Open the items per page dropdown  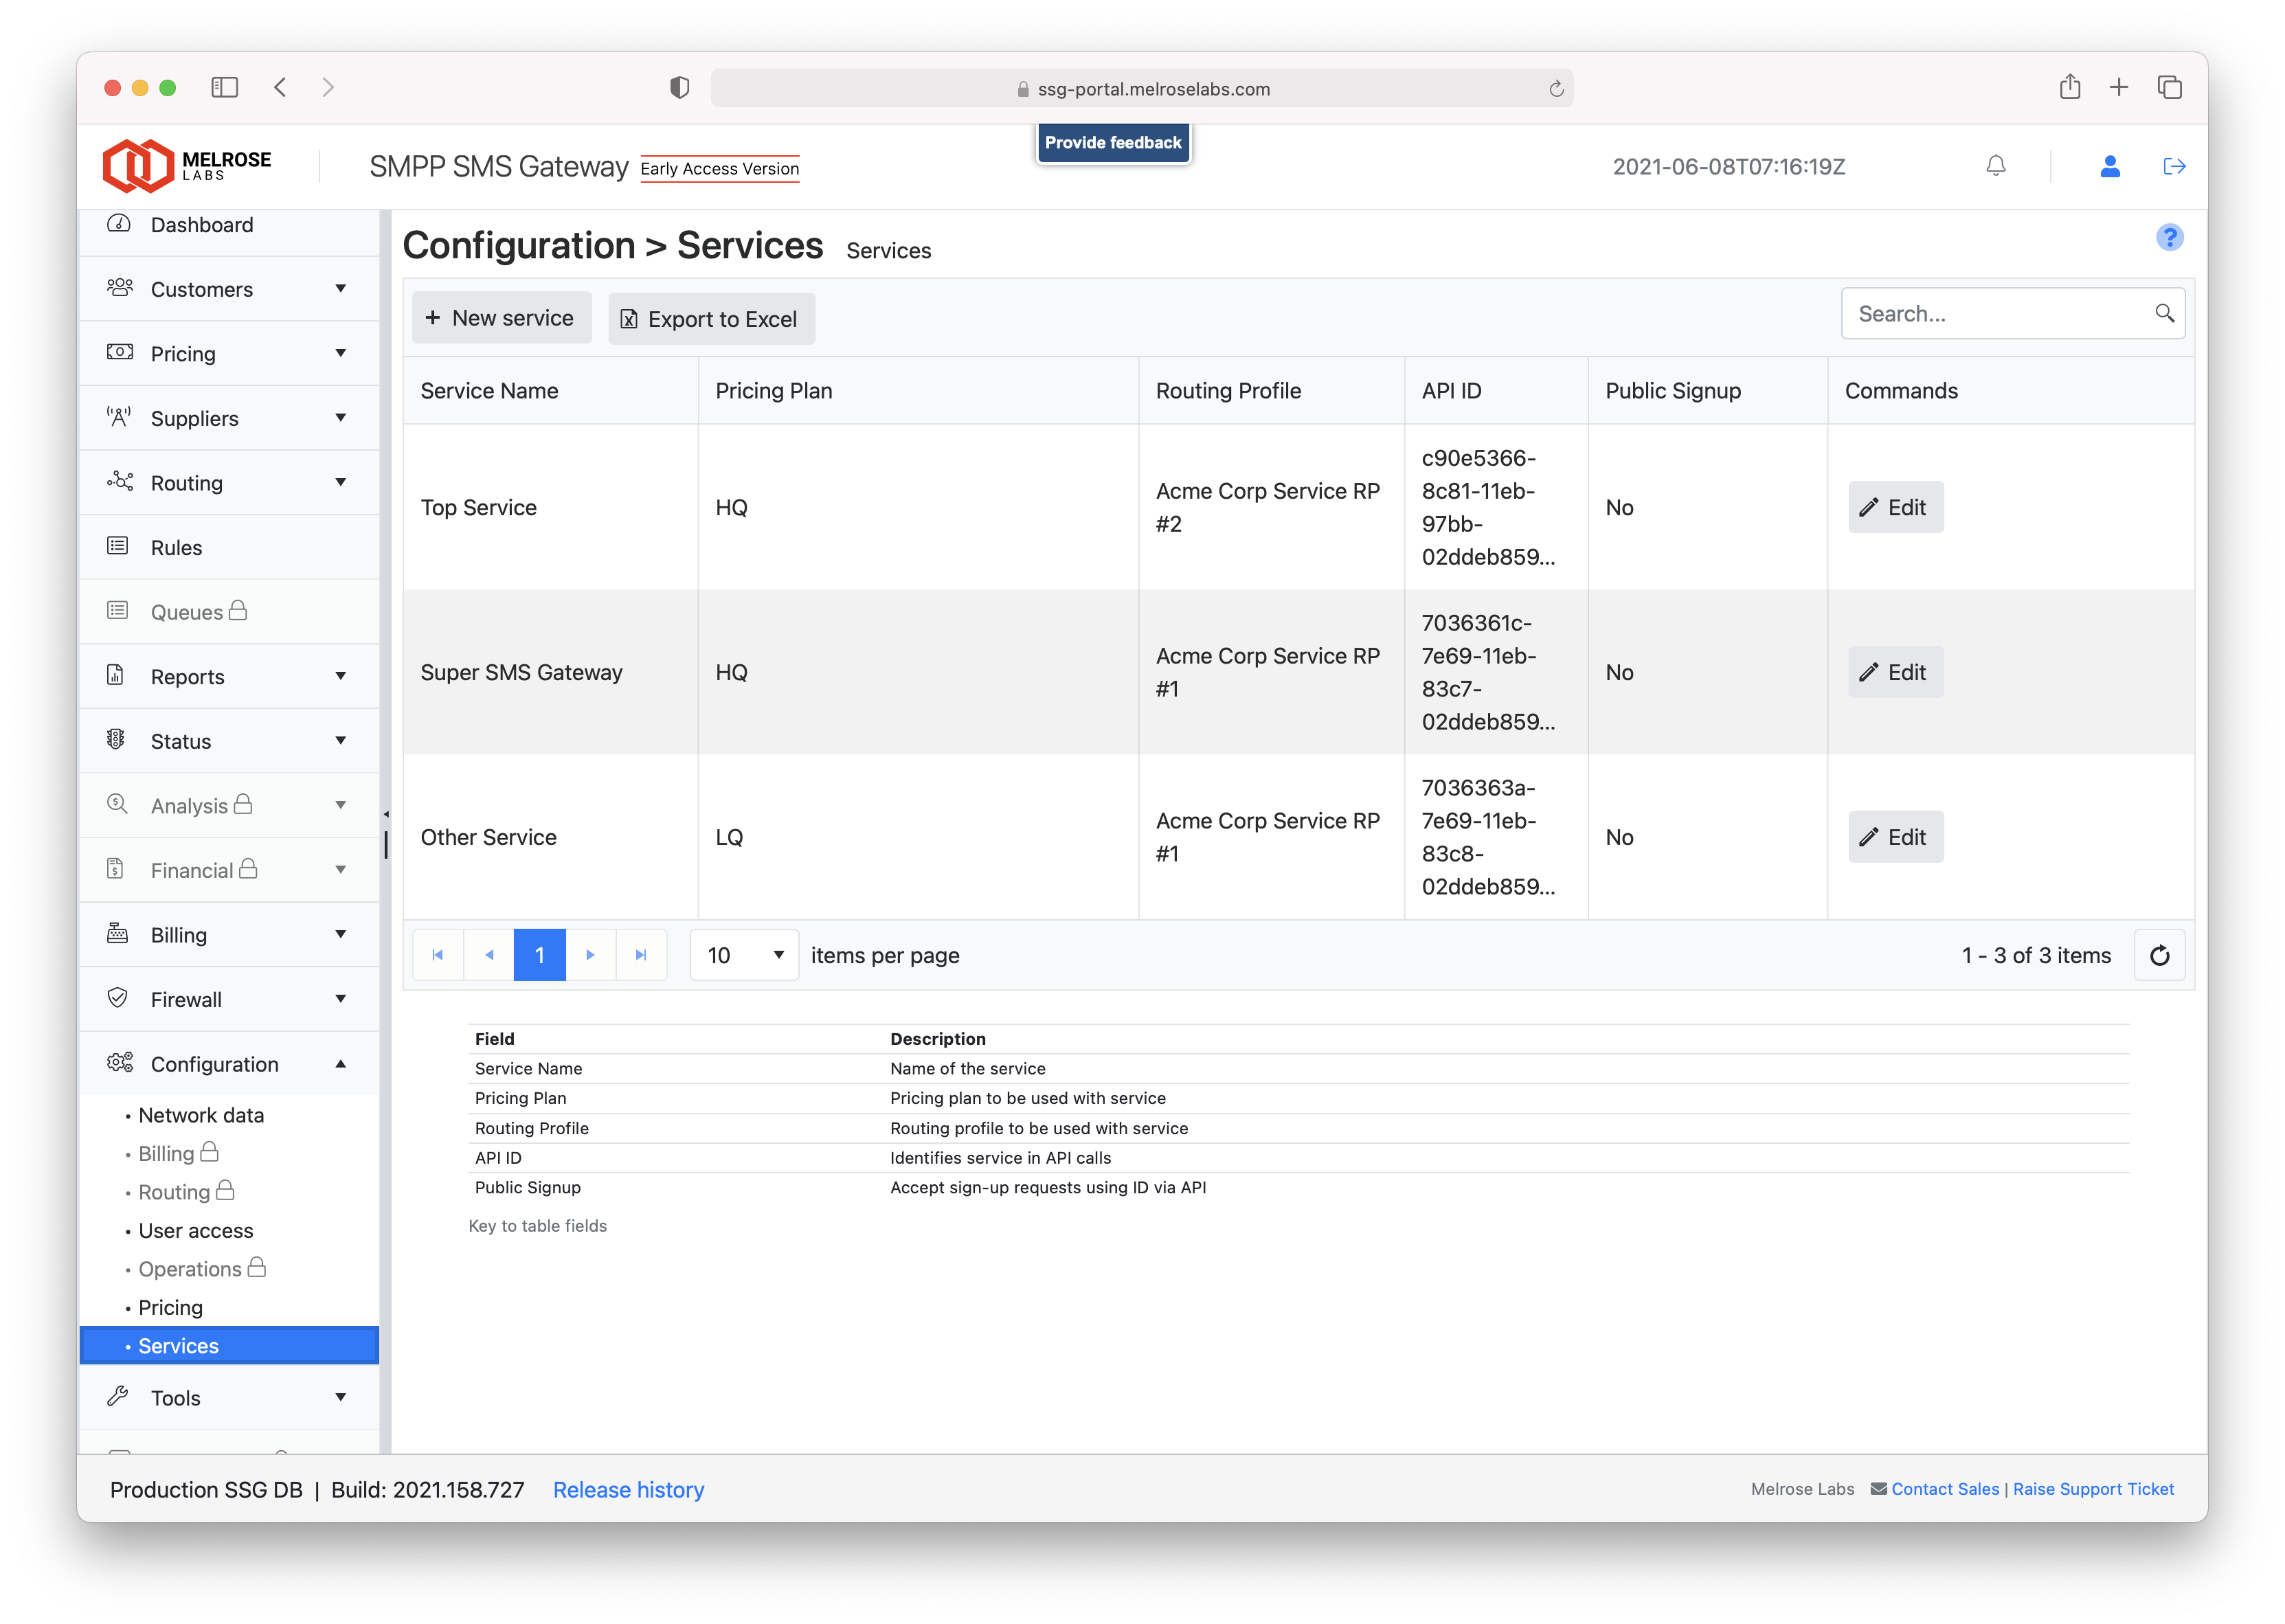[744, 955]
